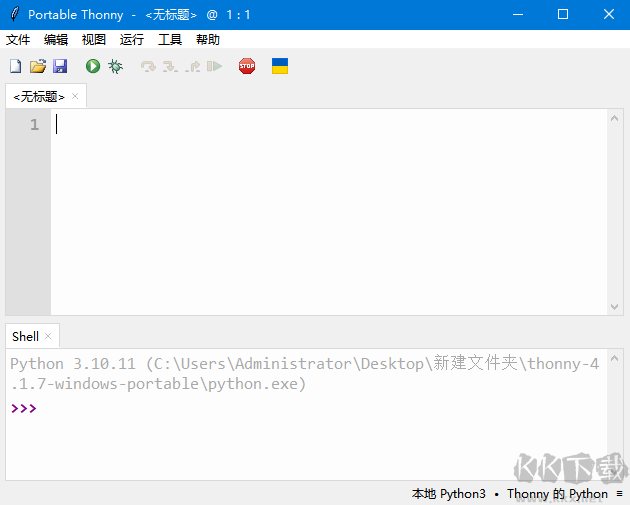
Task: Click the Step into debug icon
Action: [x=170, y=66]
